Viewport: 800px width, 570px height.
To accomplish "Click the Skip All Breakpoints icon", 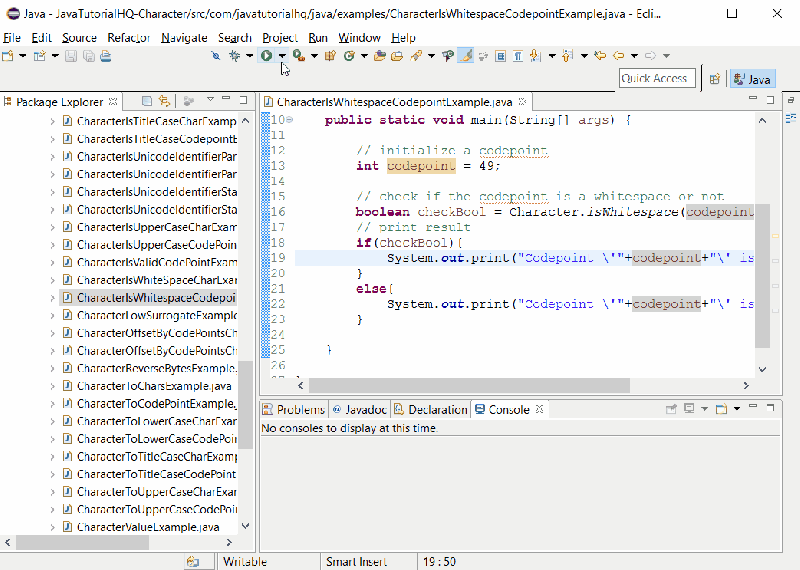I will 216,56.
